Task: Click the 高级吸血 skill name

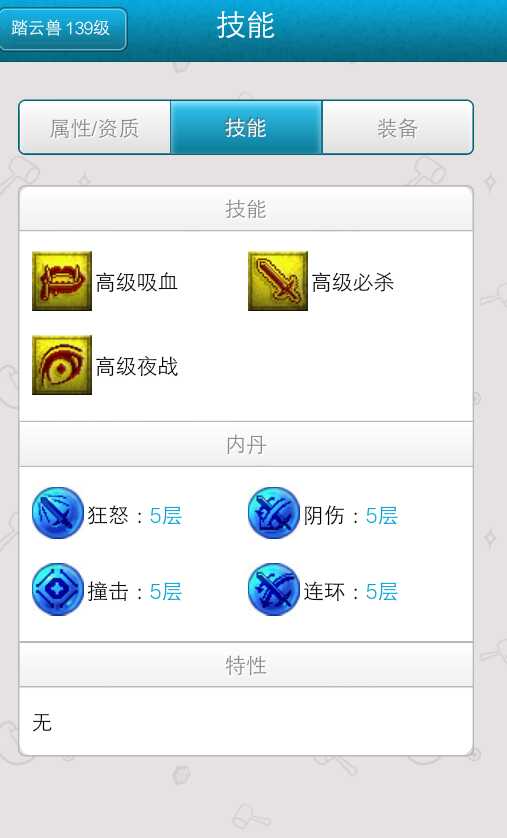Action: click(x=137, y=282)
